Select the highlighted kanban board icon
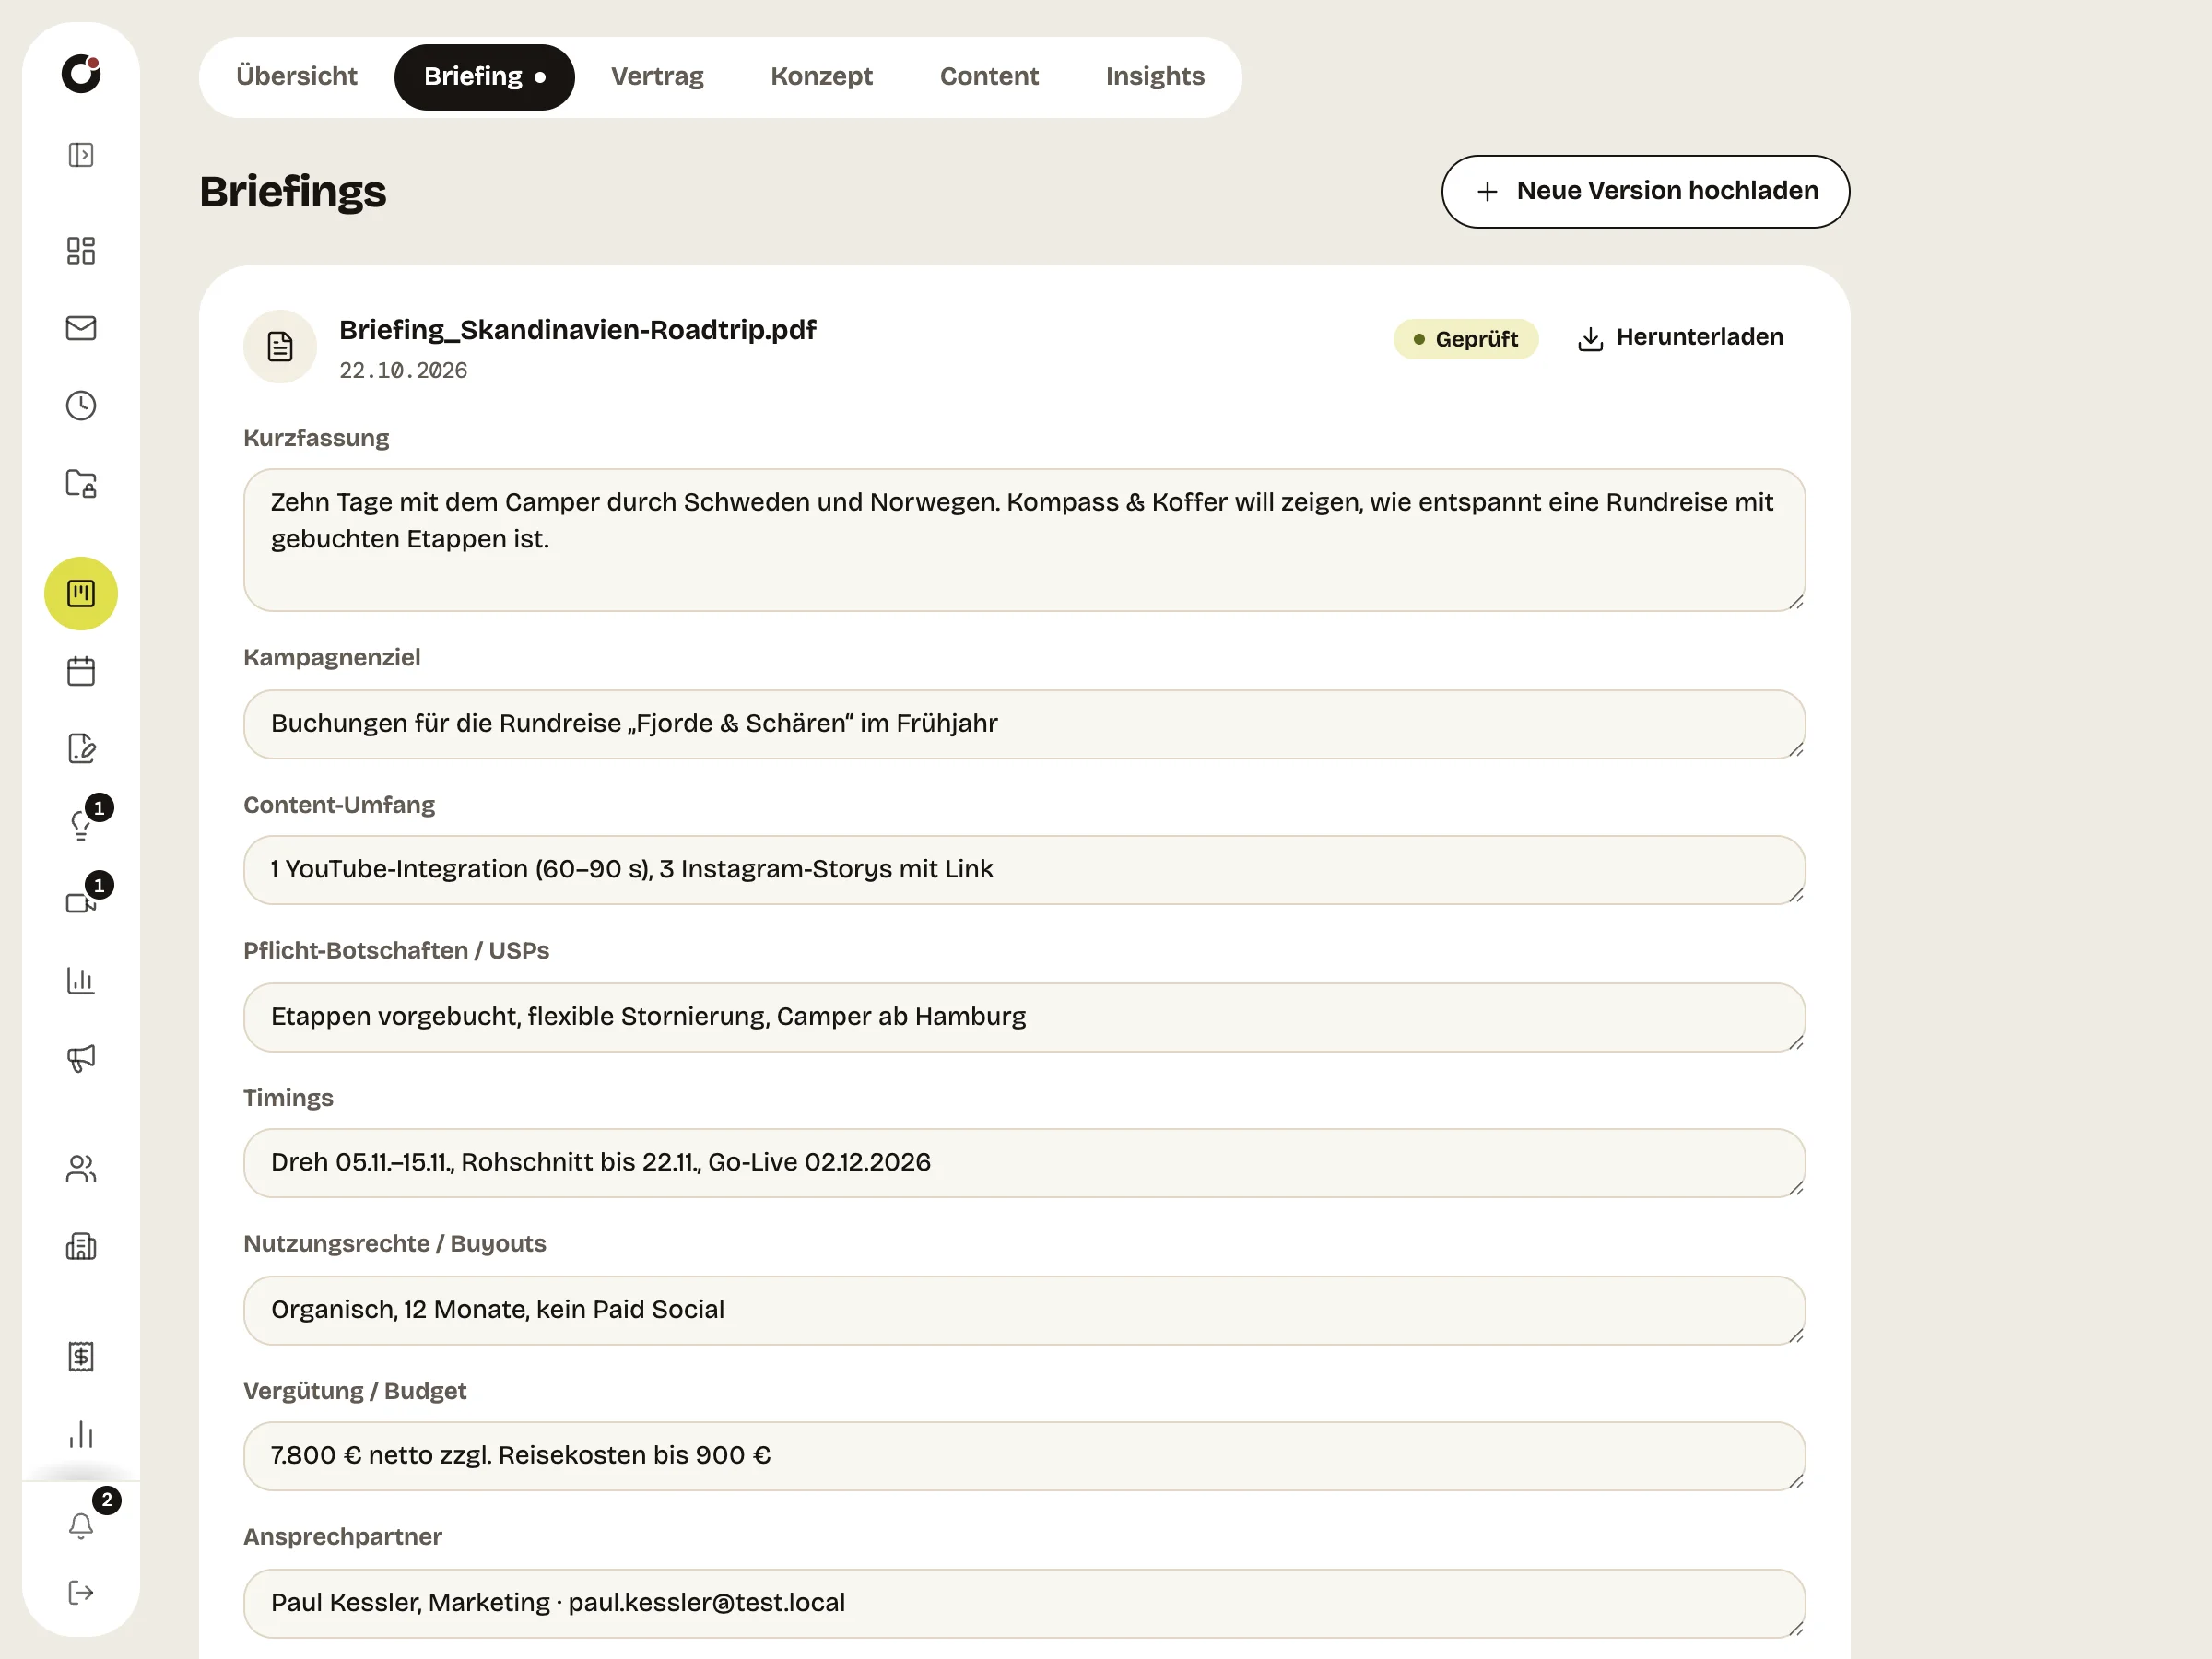 click(x=81, y=594)
